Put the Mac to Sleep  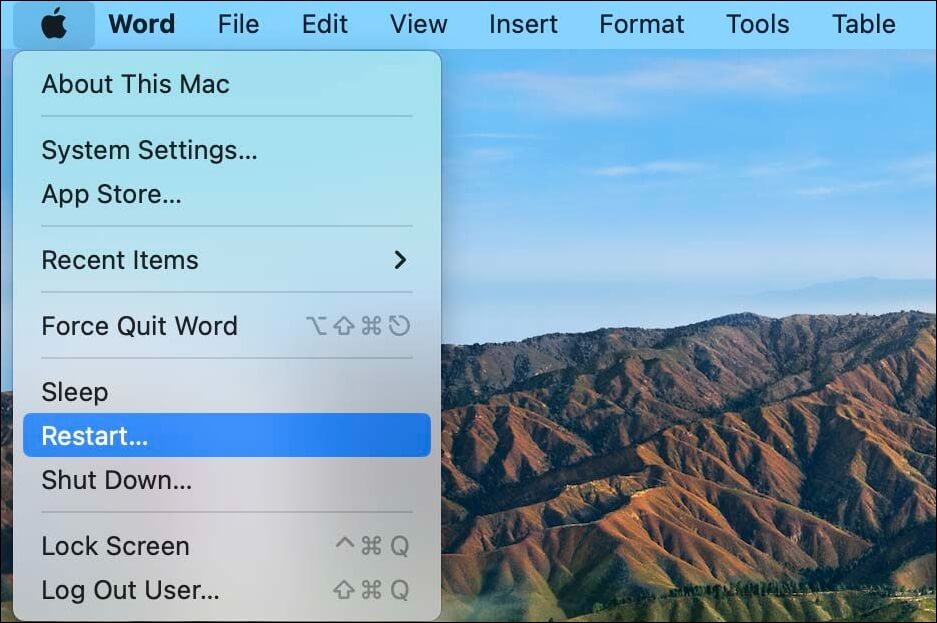coord(226,392)
